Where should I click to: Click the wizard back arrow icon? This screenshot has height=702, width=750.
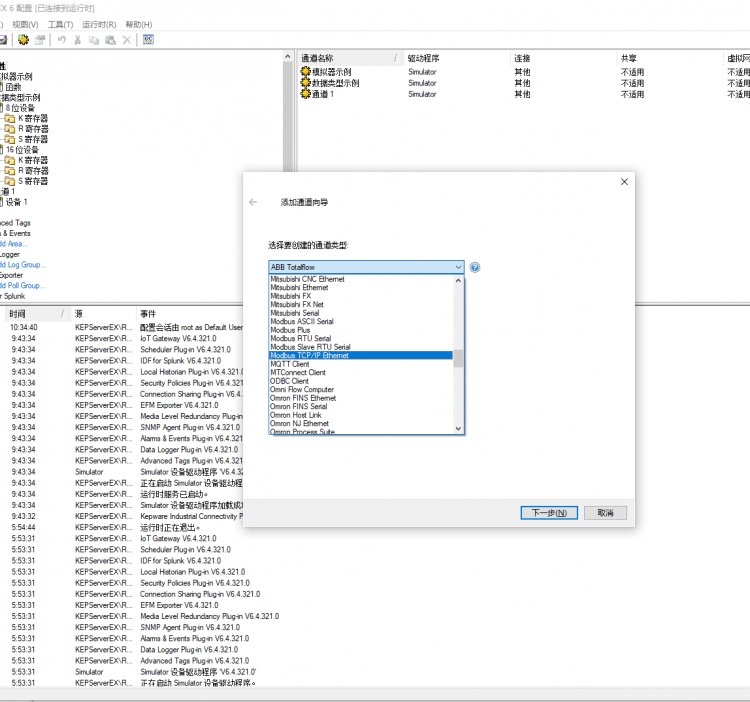coord(253,202)
